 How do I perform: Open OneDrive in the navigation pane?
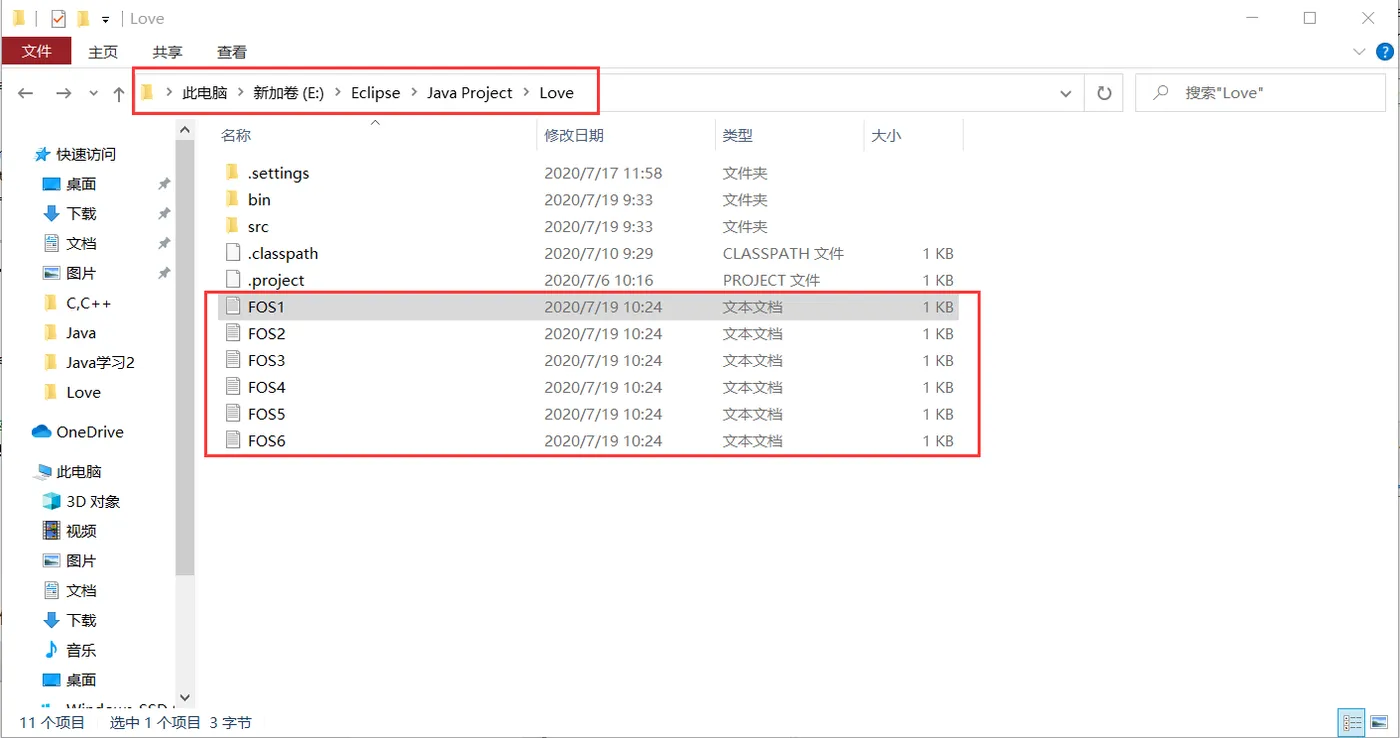pyautogui.click(x=89, y=432)
